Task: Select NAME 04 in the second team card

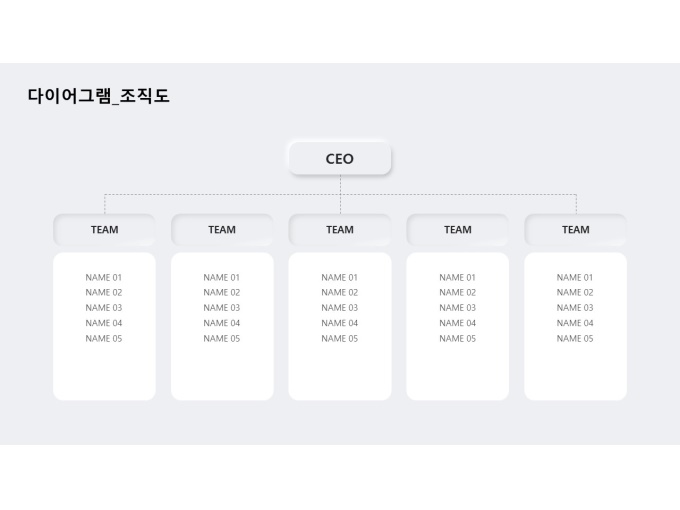Action: [222, 323]
